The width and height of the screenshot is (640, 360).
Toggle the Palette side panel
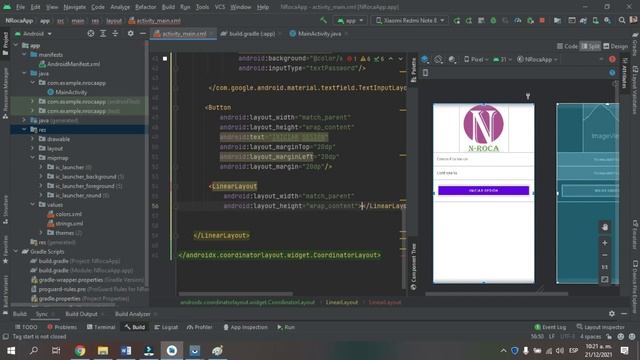point(413,69)
